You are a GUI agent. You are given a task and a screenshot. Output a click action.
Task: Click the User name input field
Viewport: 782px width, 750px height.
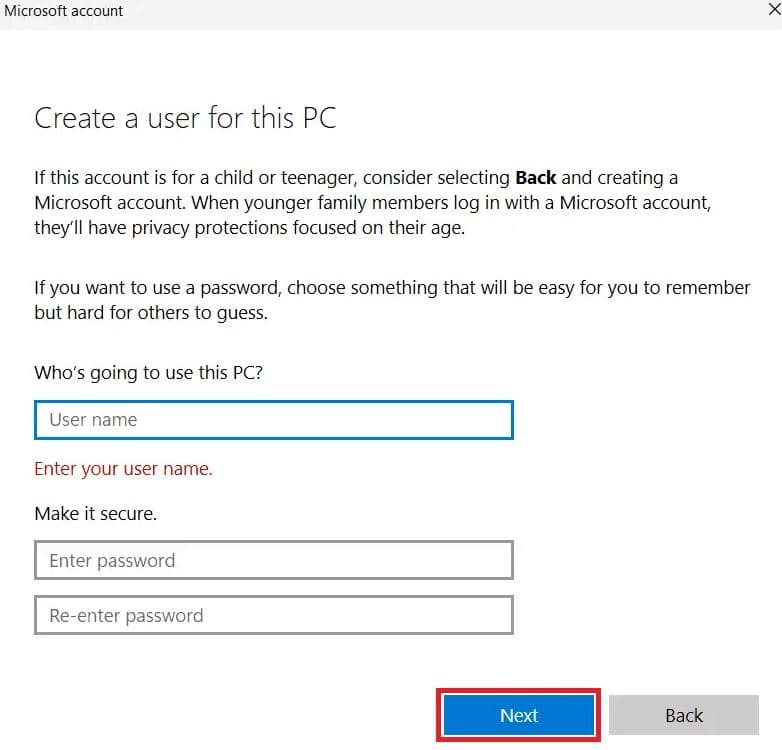click(273, 420)
